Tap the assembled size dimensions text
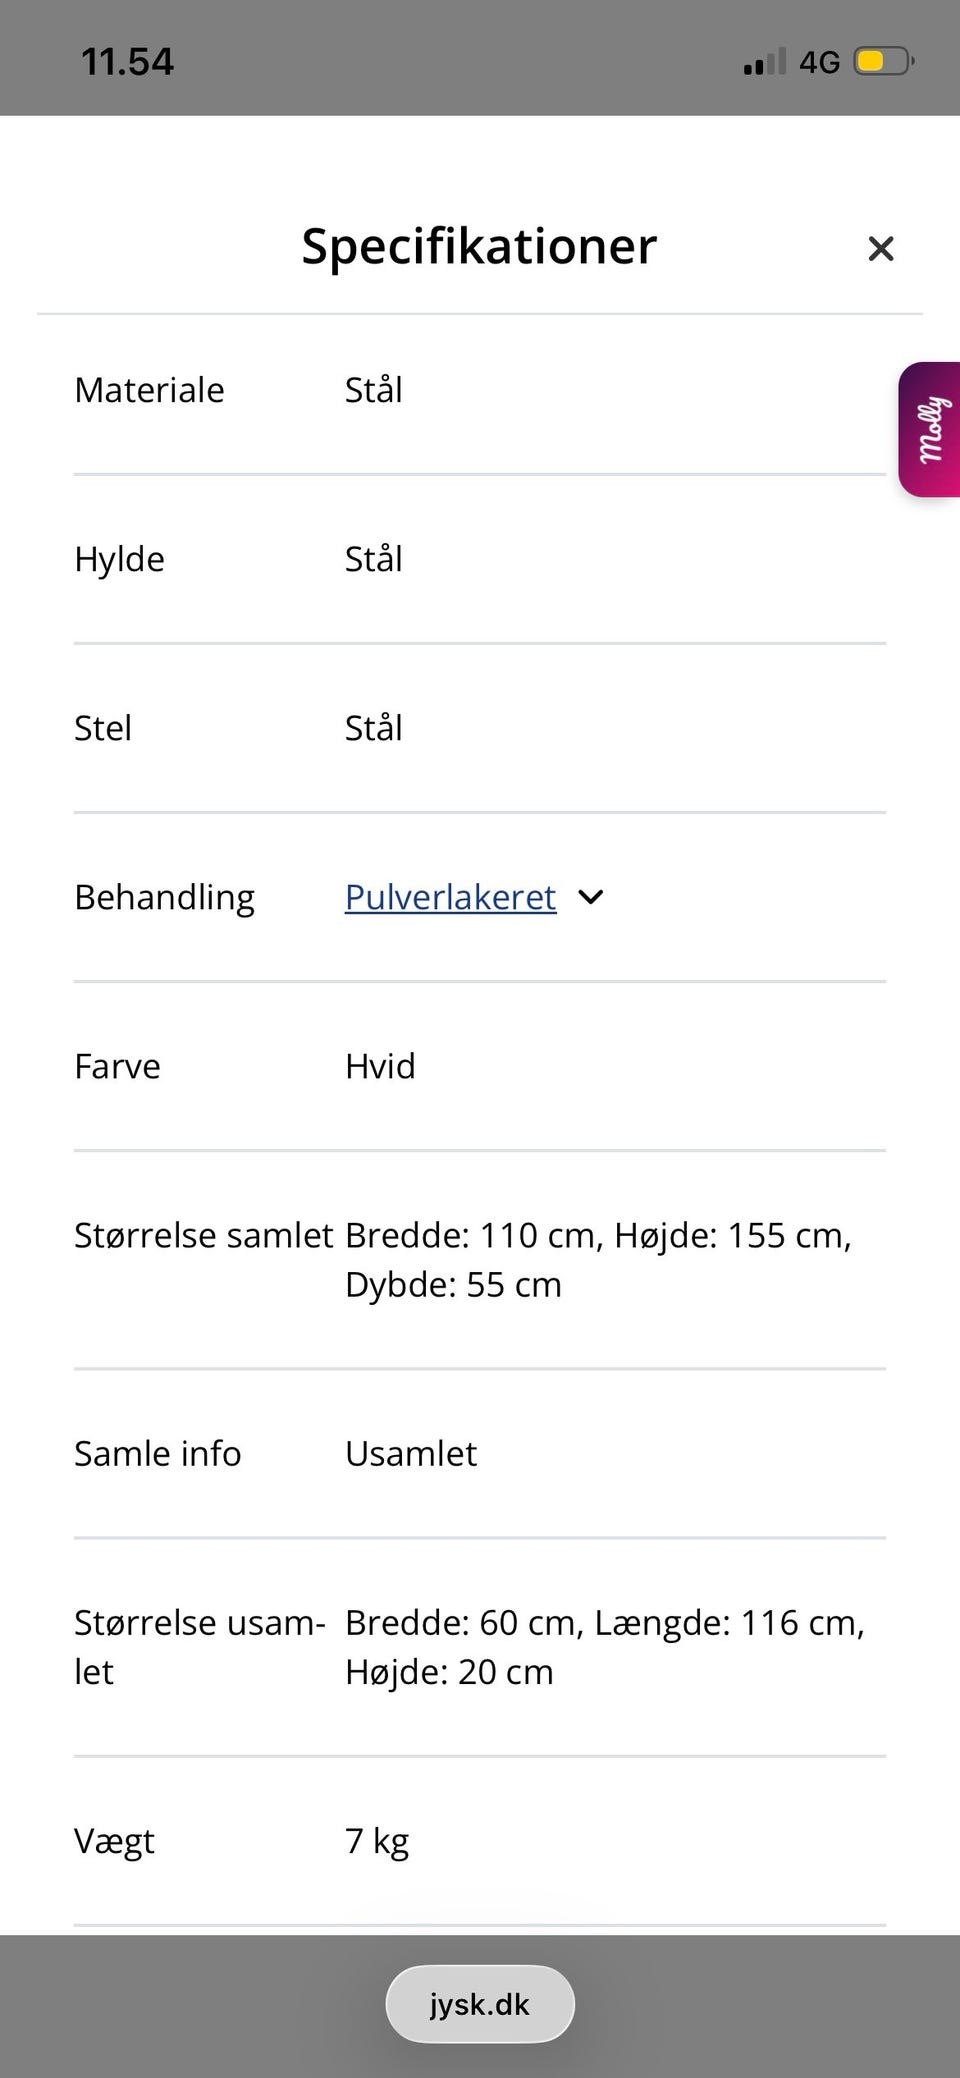Viewport: 960px width, 2078px height. 597,1259
